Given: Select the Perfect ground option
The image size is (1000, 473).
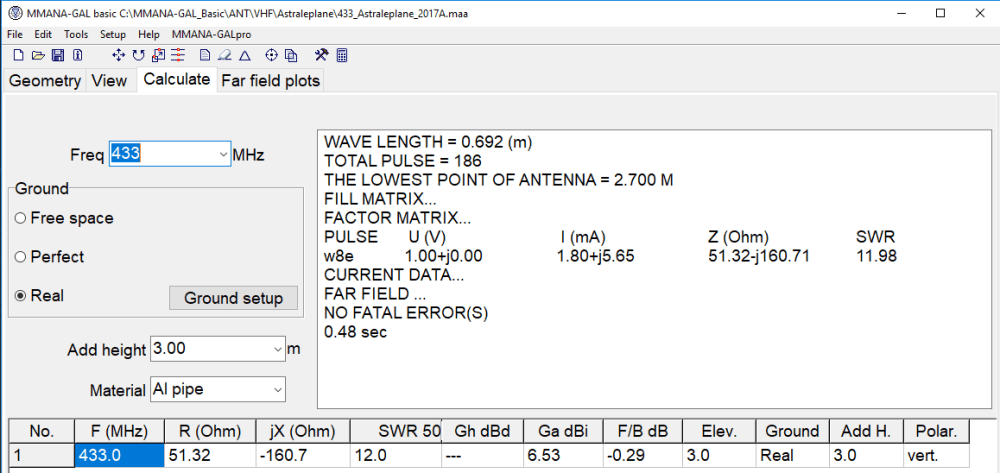Looking at the screenshot, I should point(21,257).
